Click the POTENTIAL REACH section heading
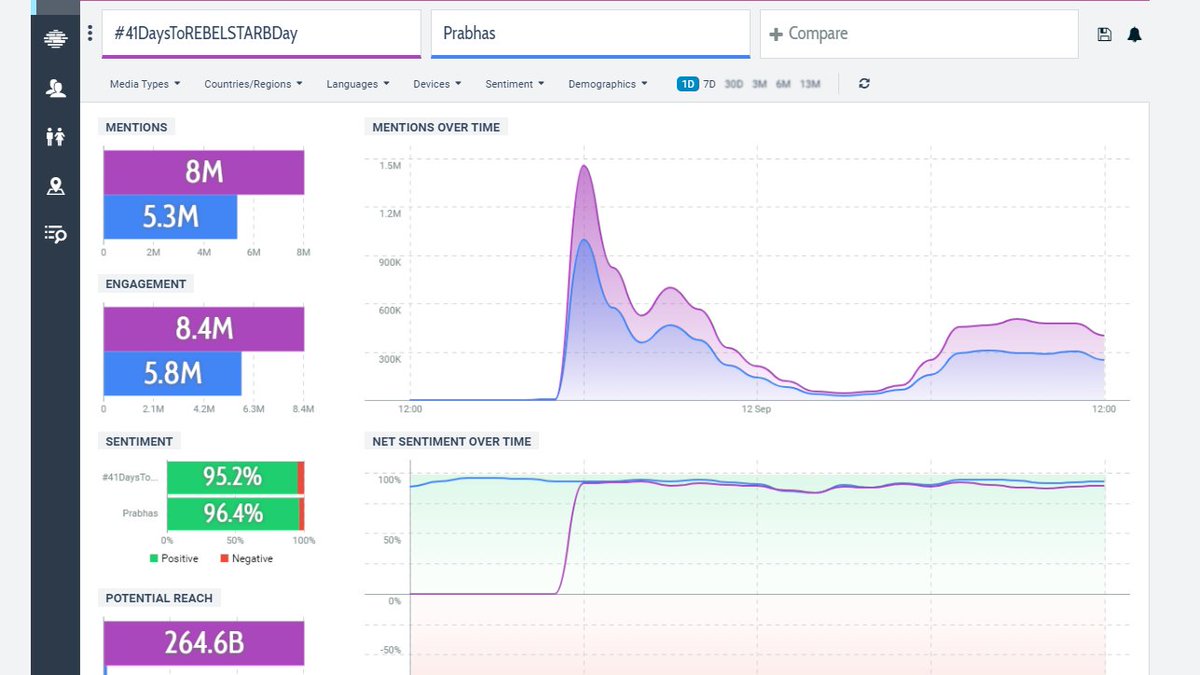Viewport: 1200px width, 675px height. click(x=159, y=598)
